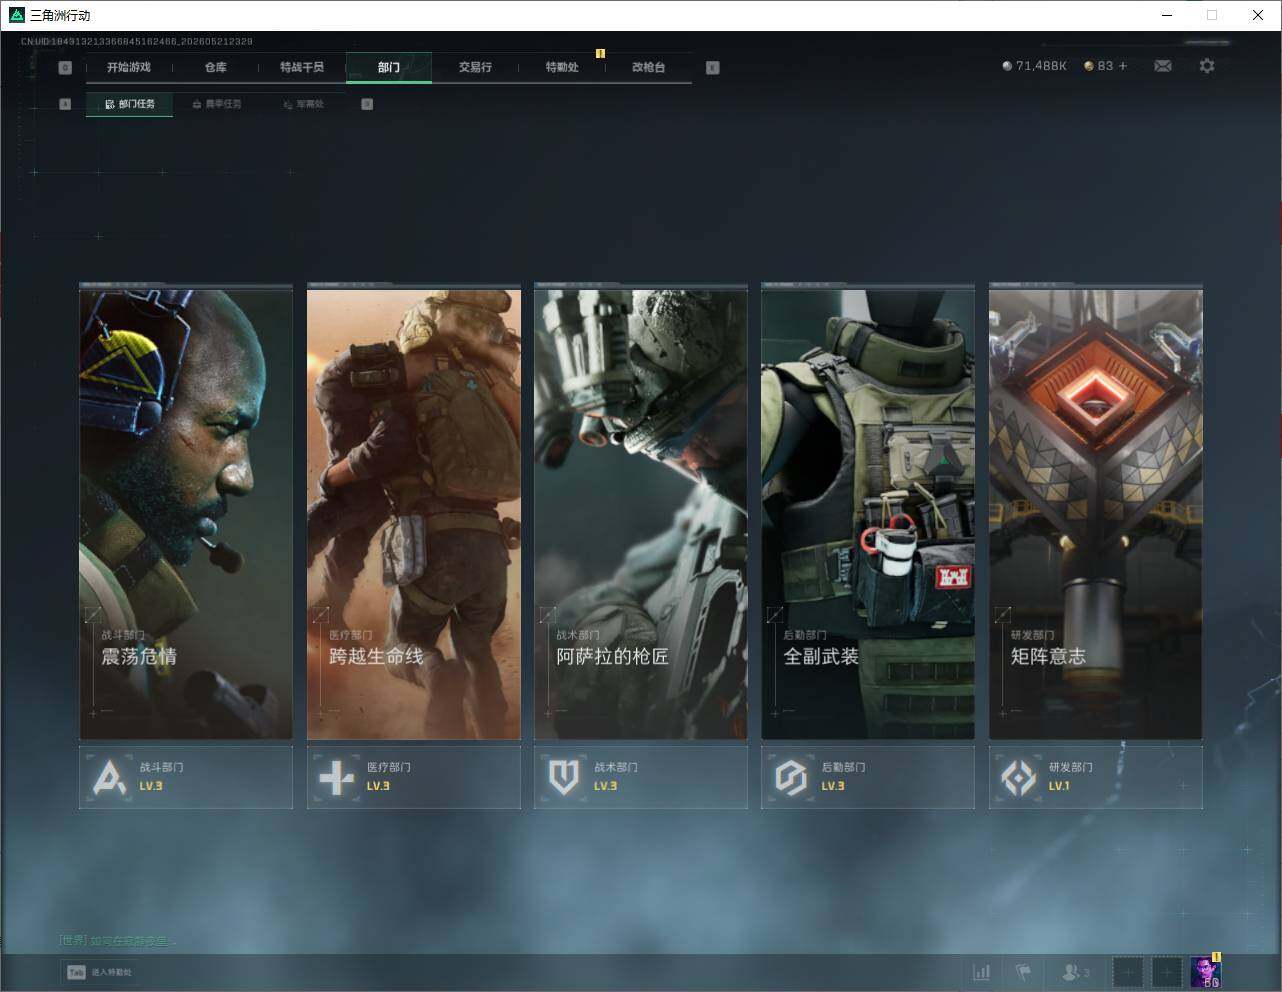Click the second empty squad slot plus
The height and width of the screenshot is (992, 1282).
pos(1166,972)
